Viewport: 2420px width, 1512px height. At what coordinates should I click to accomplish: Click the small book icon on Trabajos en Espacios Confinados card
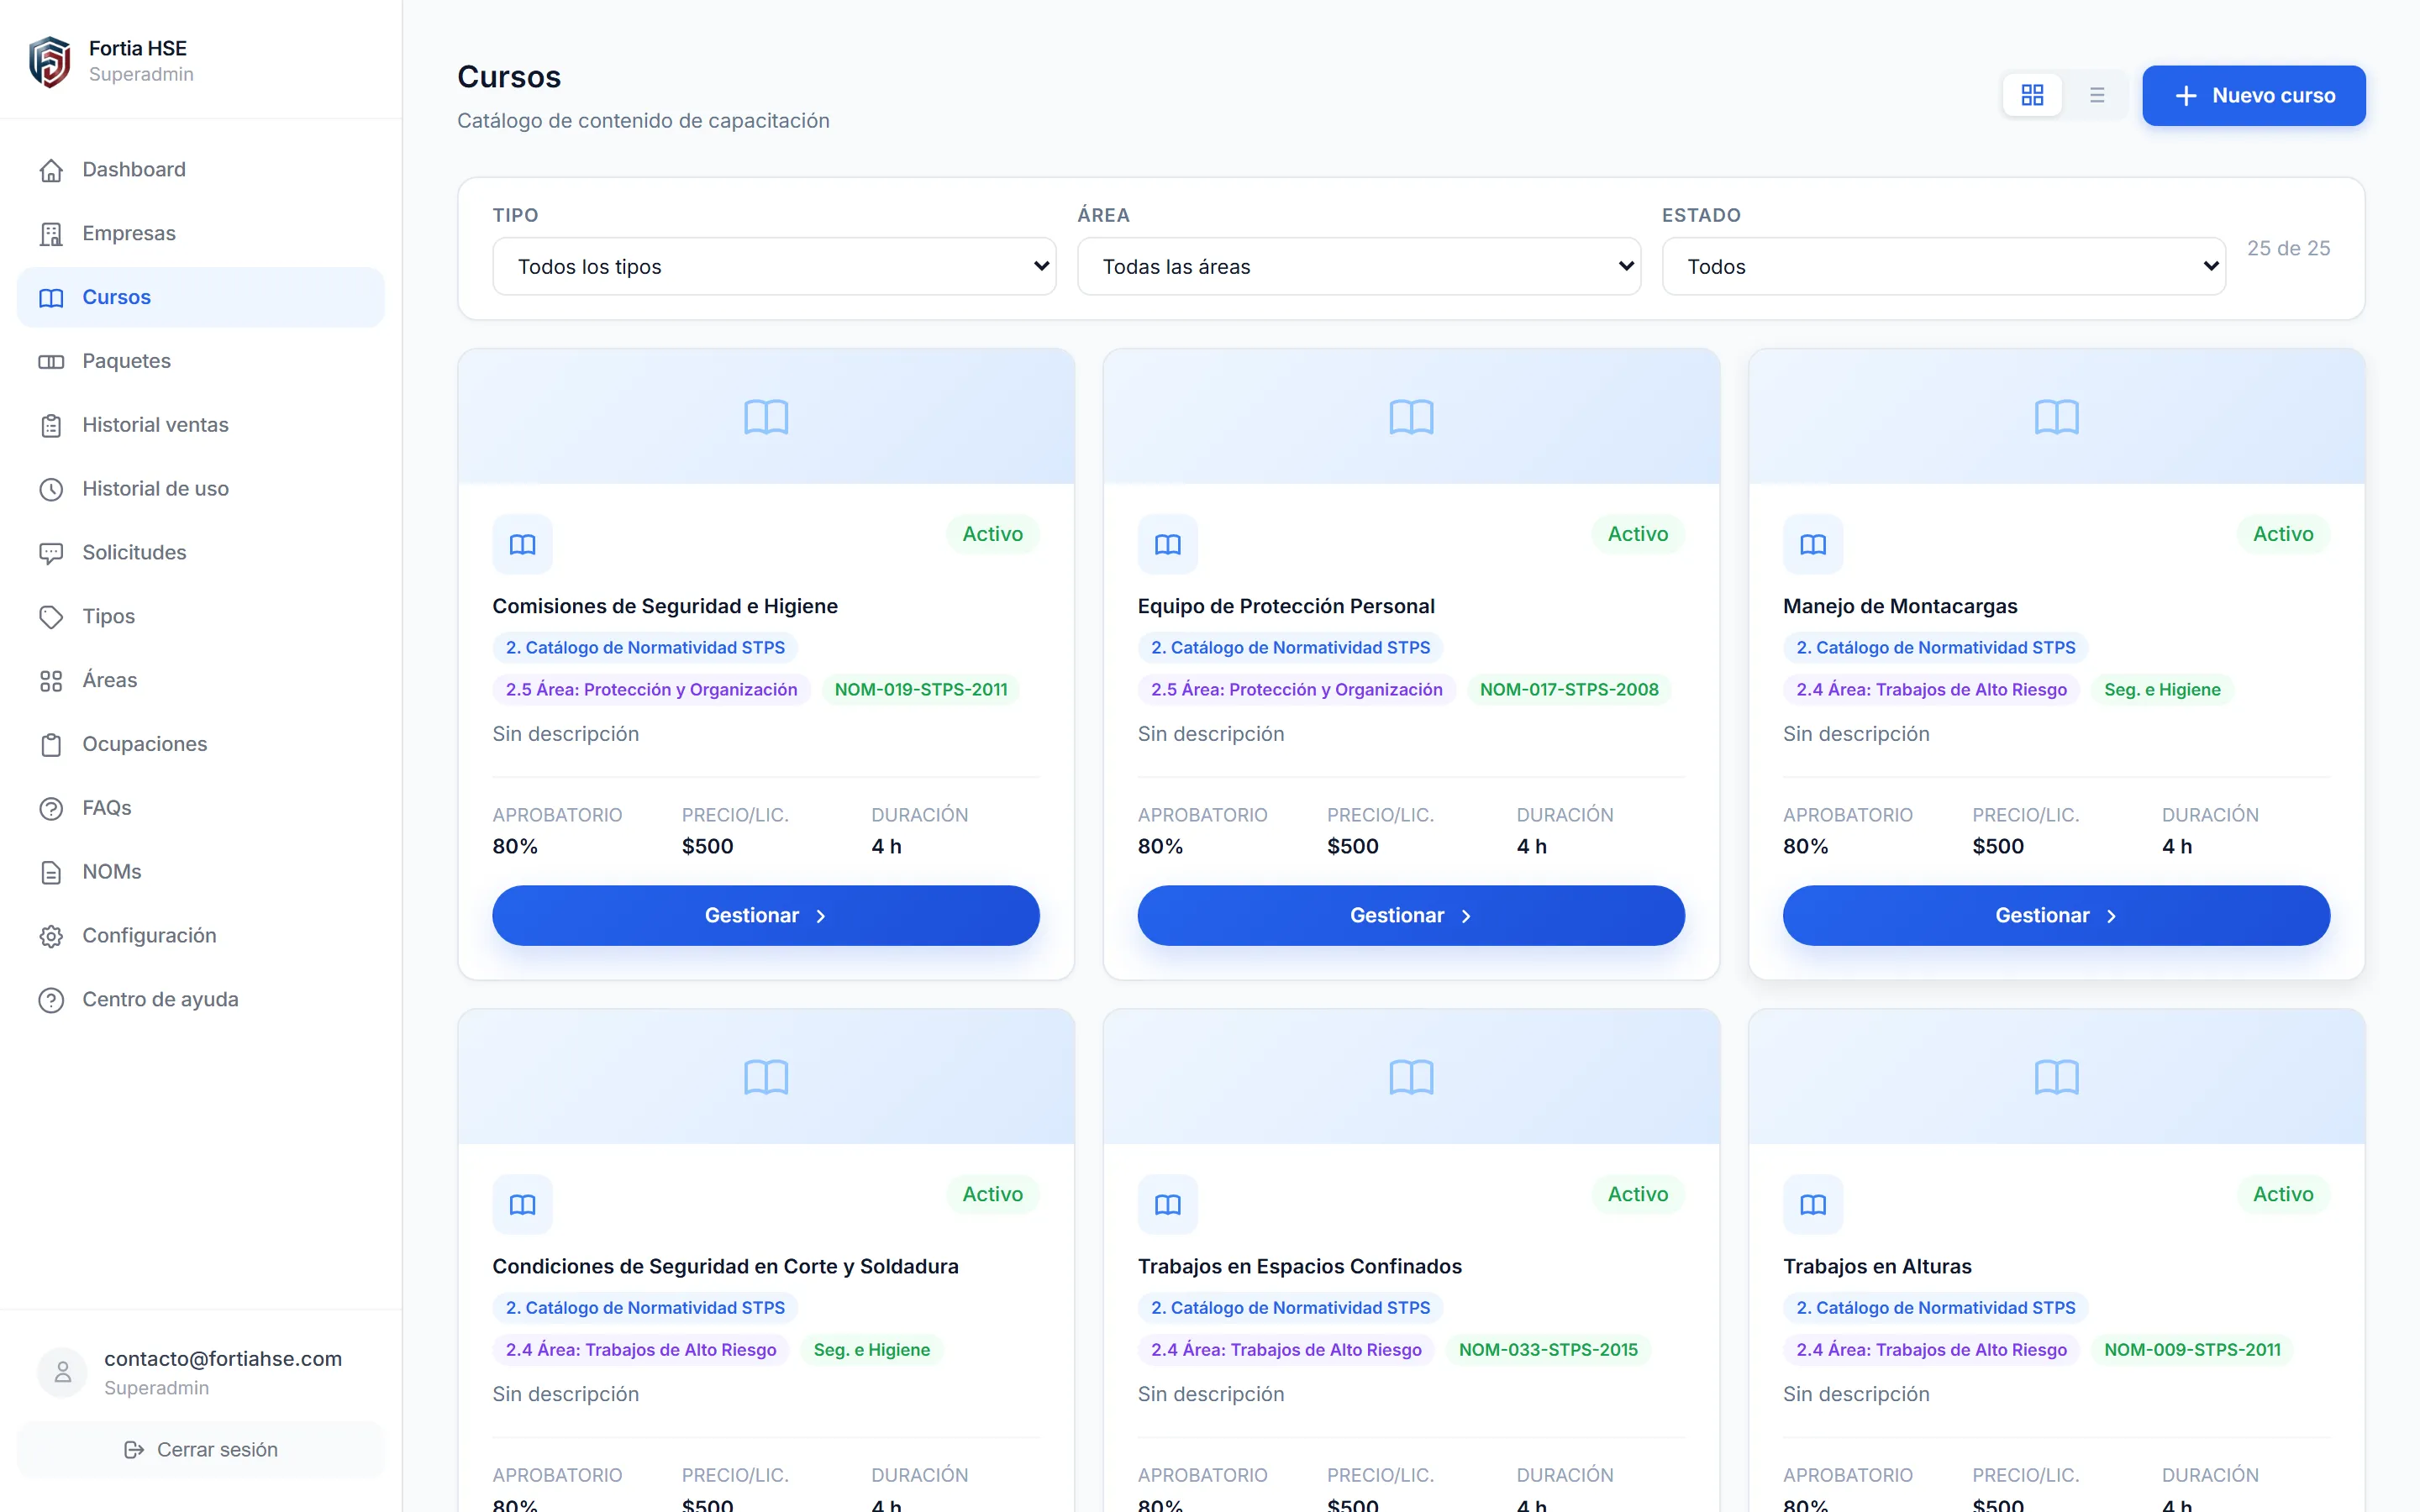point(1167,1204)
